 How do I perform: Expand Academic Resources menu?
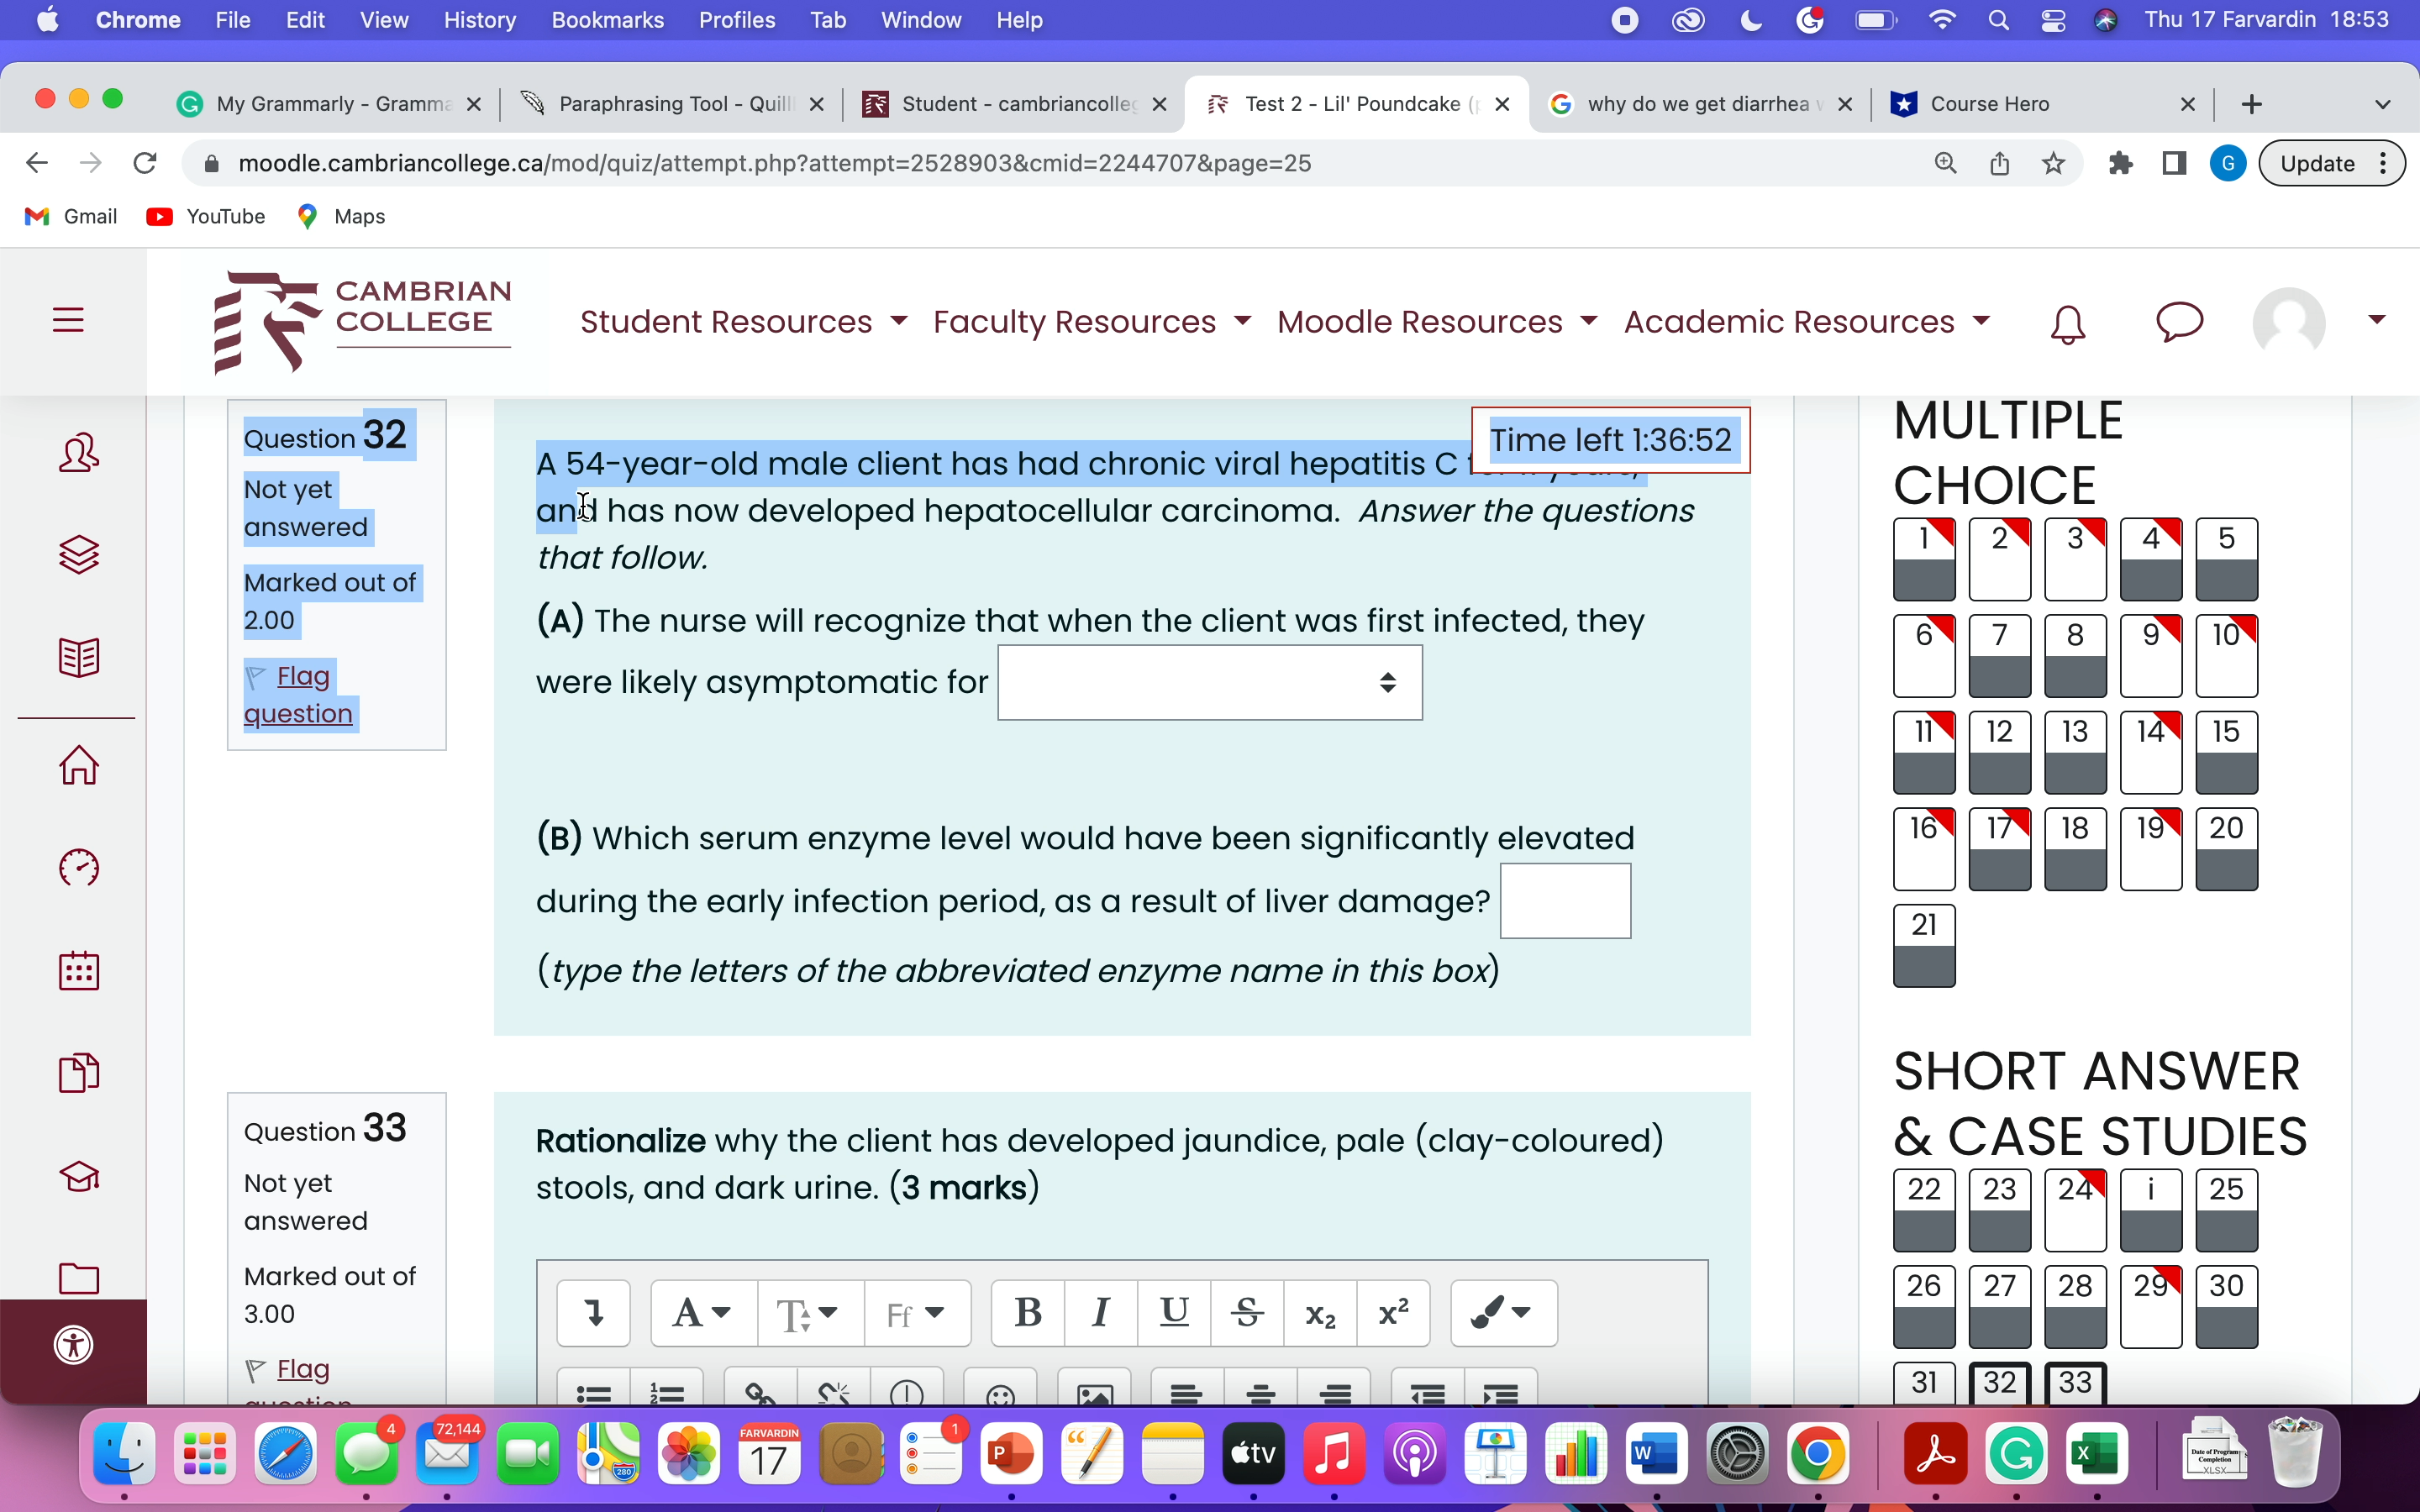1806,321
